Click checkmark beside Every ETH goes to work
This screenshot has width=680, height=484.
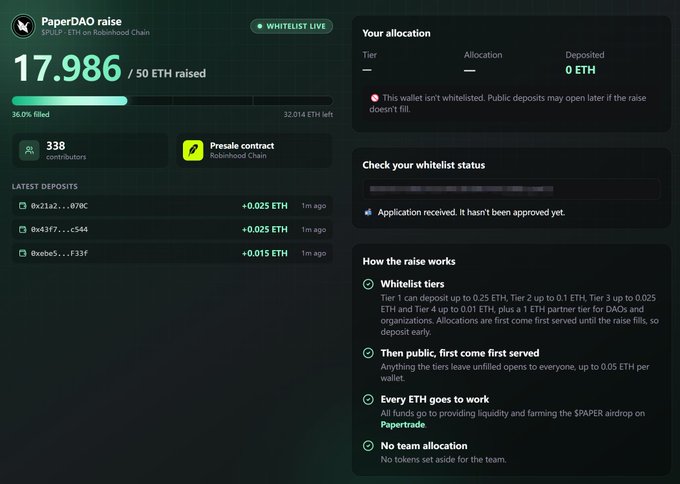coord(368,399)
